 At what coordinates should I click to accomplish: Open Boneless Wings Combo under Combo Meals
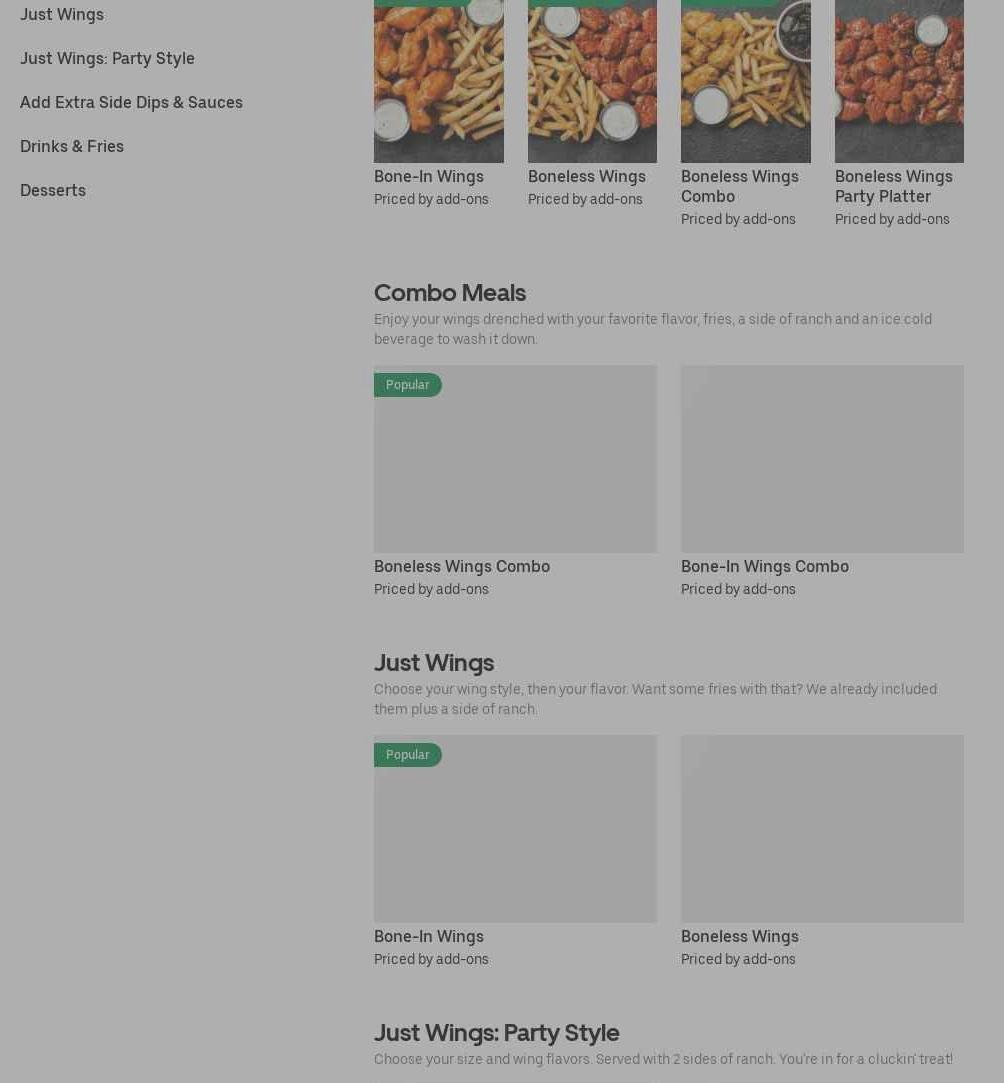click(462, 566)
